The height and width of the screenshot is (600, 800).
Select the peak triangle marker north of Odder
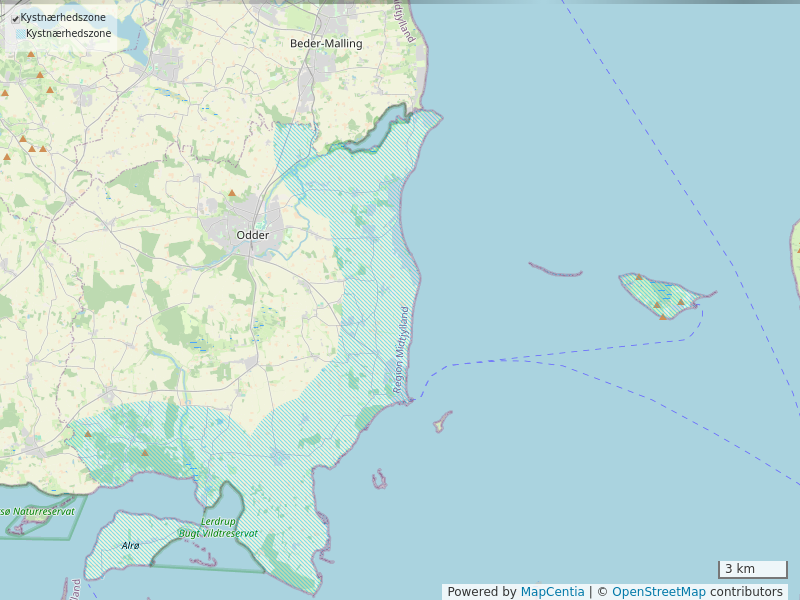[x=232, y=193]
